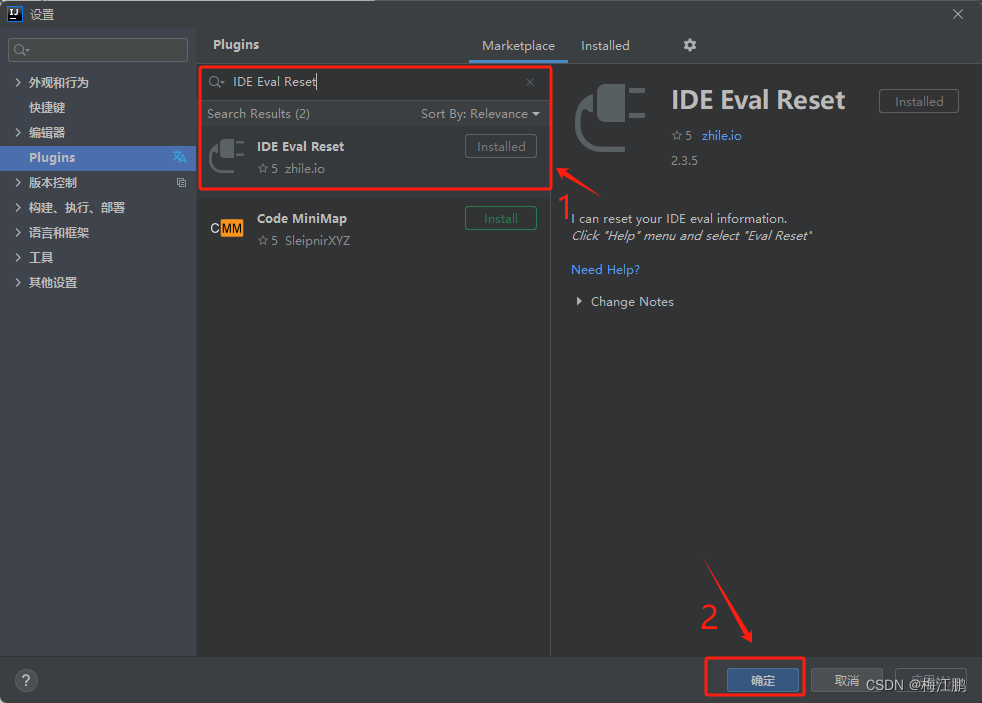Clear the plugin search with the X icon
Screen dimensions: 982x703
tap(530, 82)
